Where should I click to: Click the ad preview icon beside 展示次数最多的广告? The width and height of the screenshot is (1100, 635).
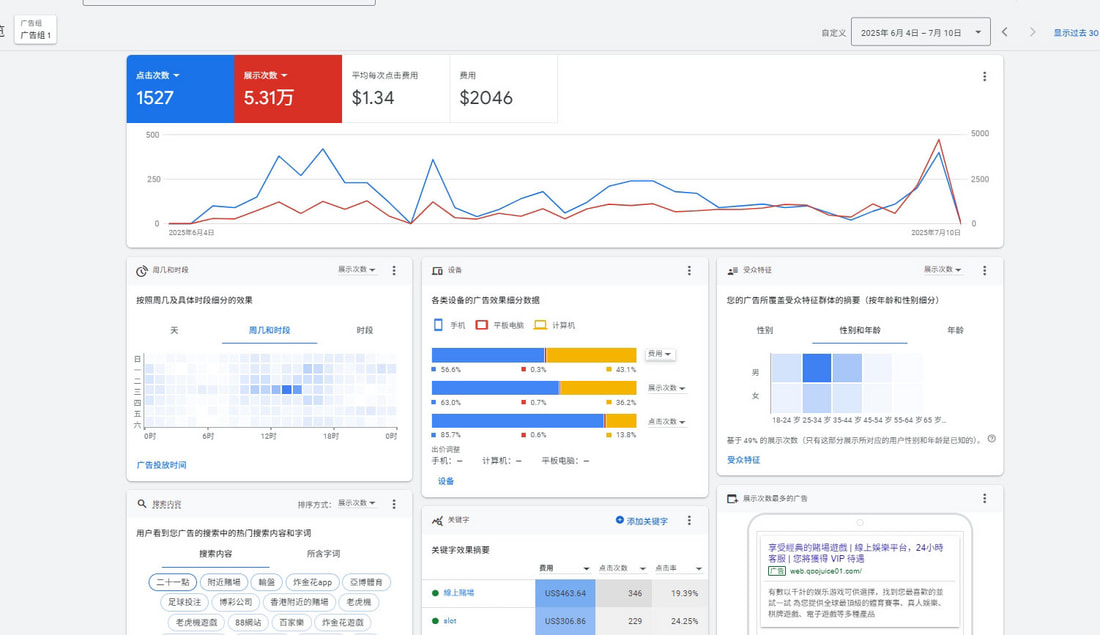coord(732,498)
